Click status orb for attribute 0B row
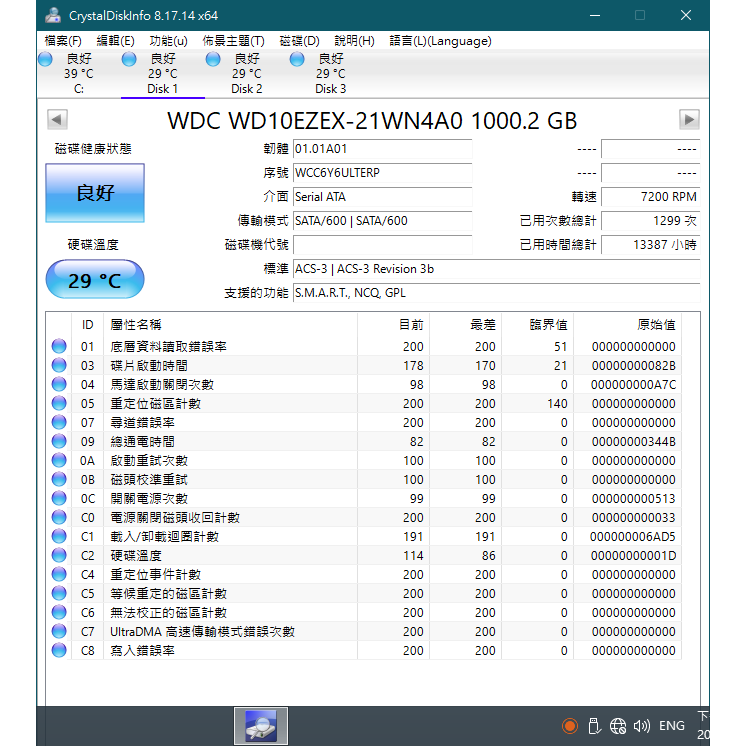Viewport: 746px width, 746px height. click(59, 479)
